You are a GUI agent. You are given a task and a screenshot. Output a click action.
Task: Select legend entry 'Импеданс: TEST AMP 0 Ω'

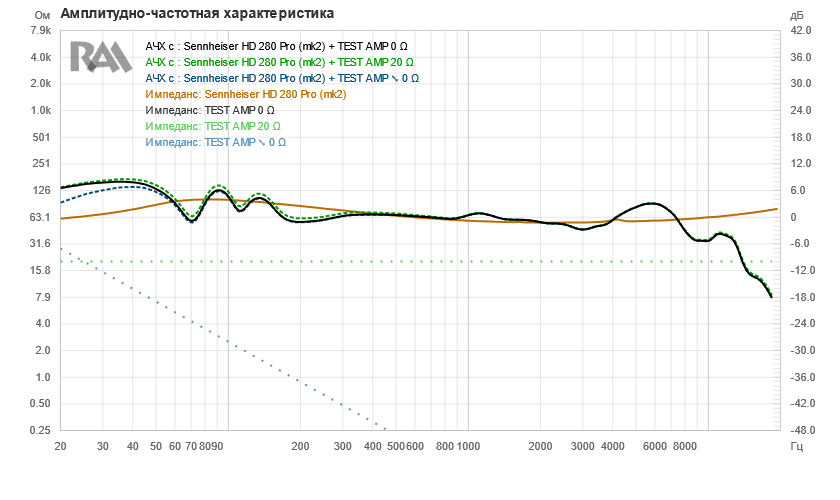pos(210,110)
